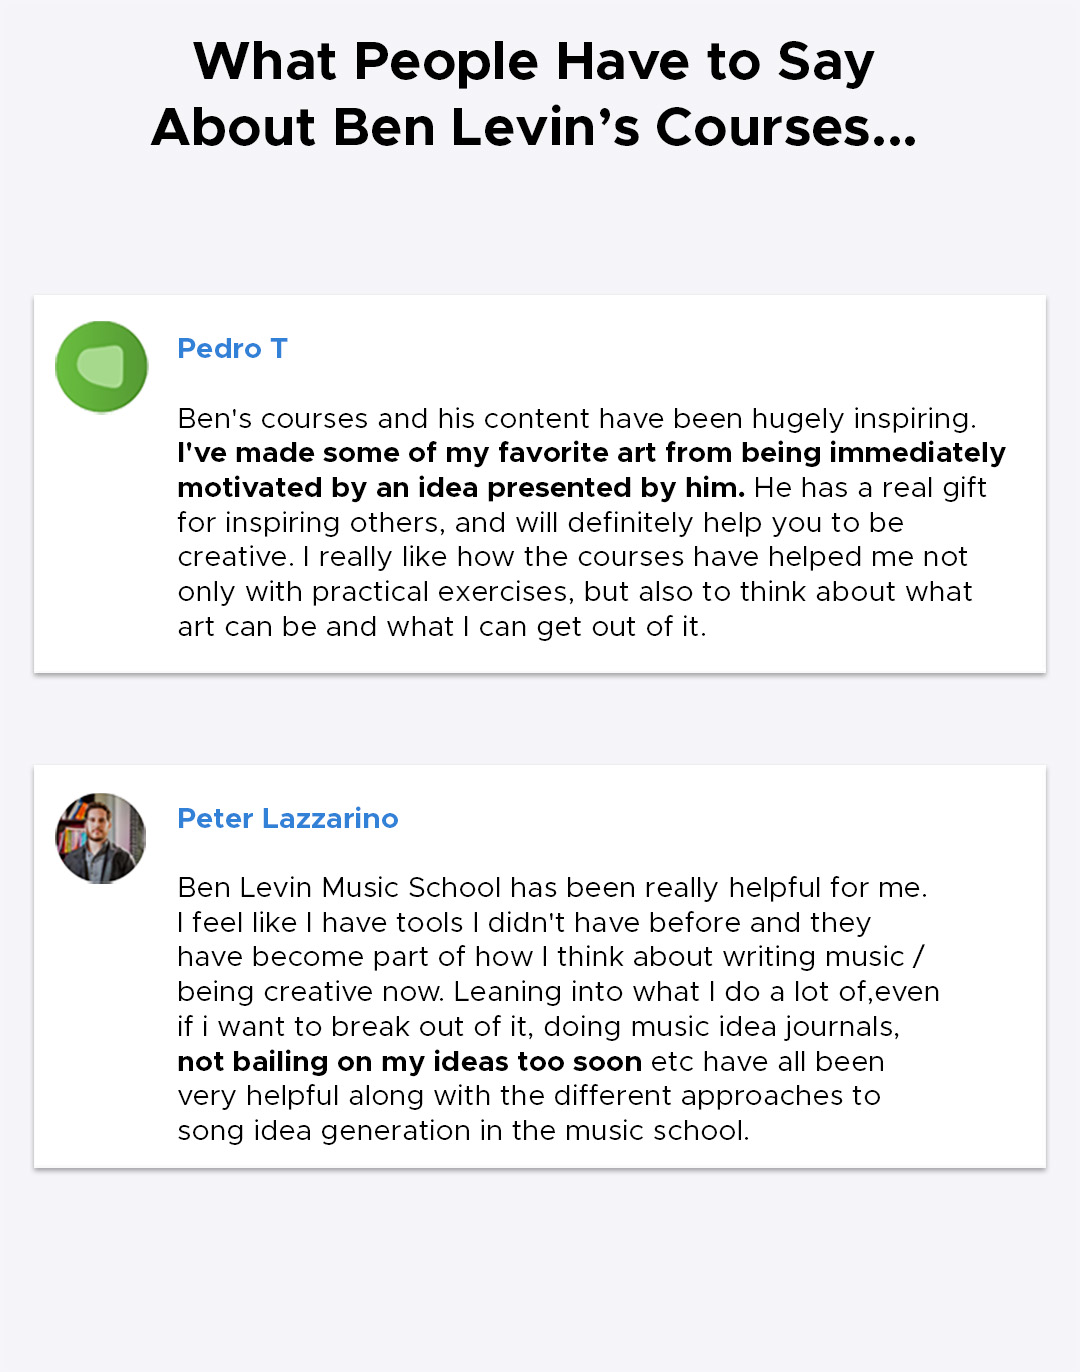Click the line "art can be and what I can get out of it."
The image size is (1080, 1372).
[442, 626]
